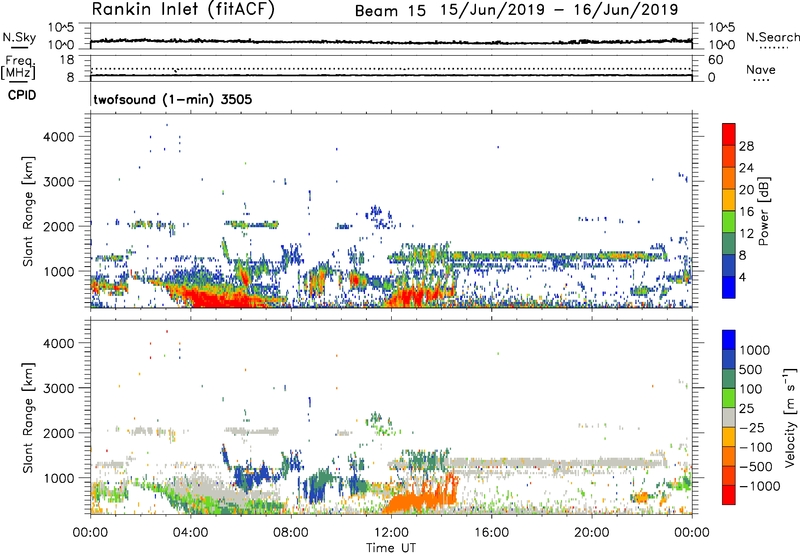Click the "18" frequency axis tick
The height and width of the screenshot is (554, 800).
pos(67,60)
